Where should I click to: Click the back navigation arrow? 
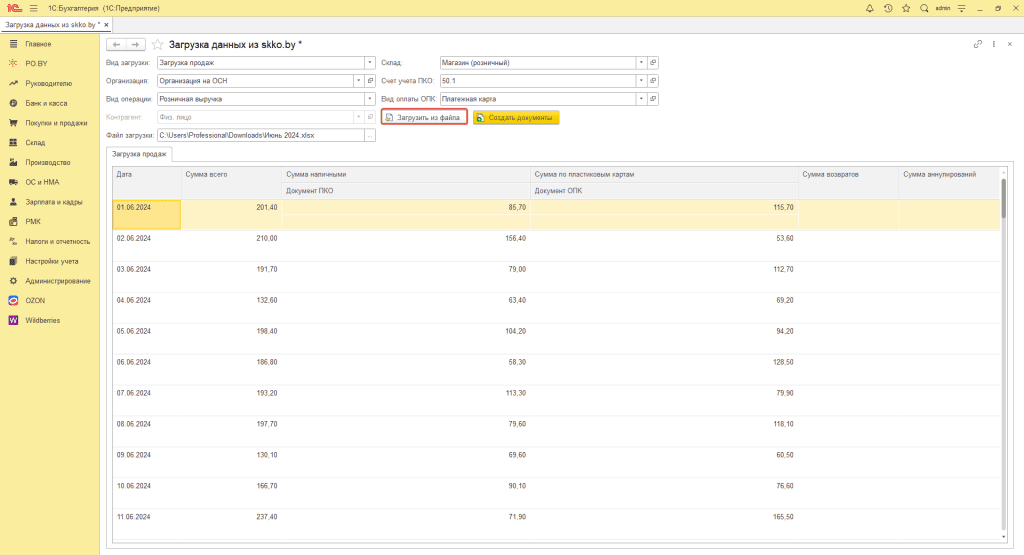click(x=116, y=45)
